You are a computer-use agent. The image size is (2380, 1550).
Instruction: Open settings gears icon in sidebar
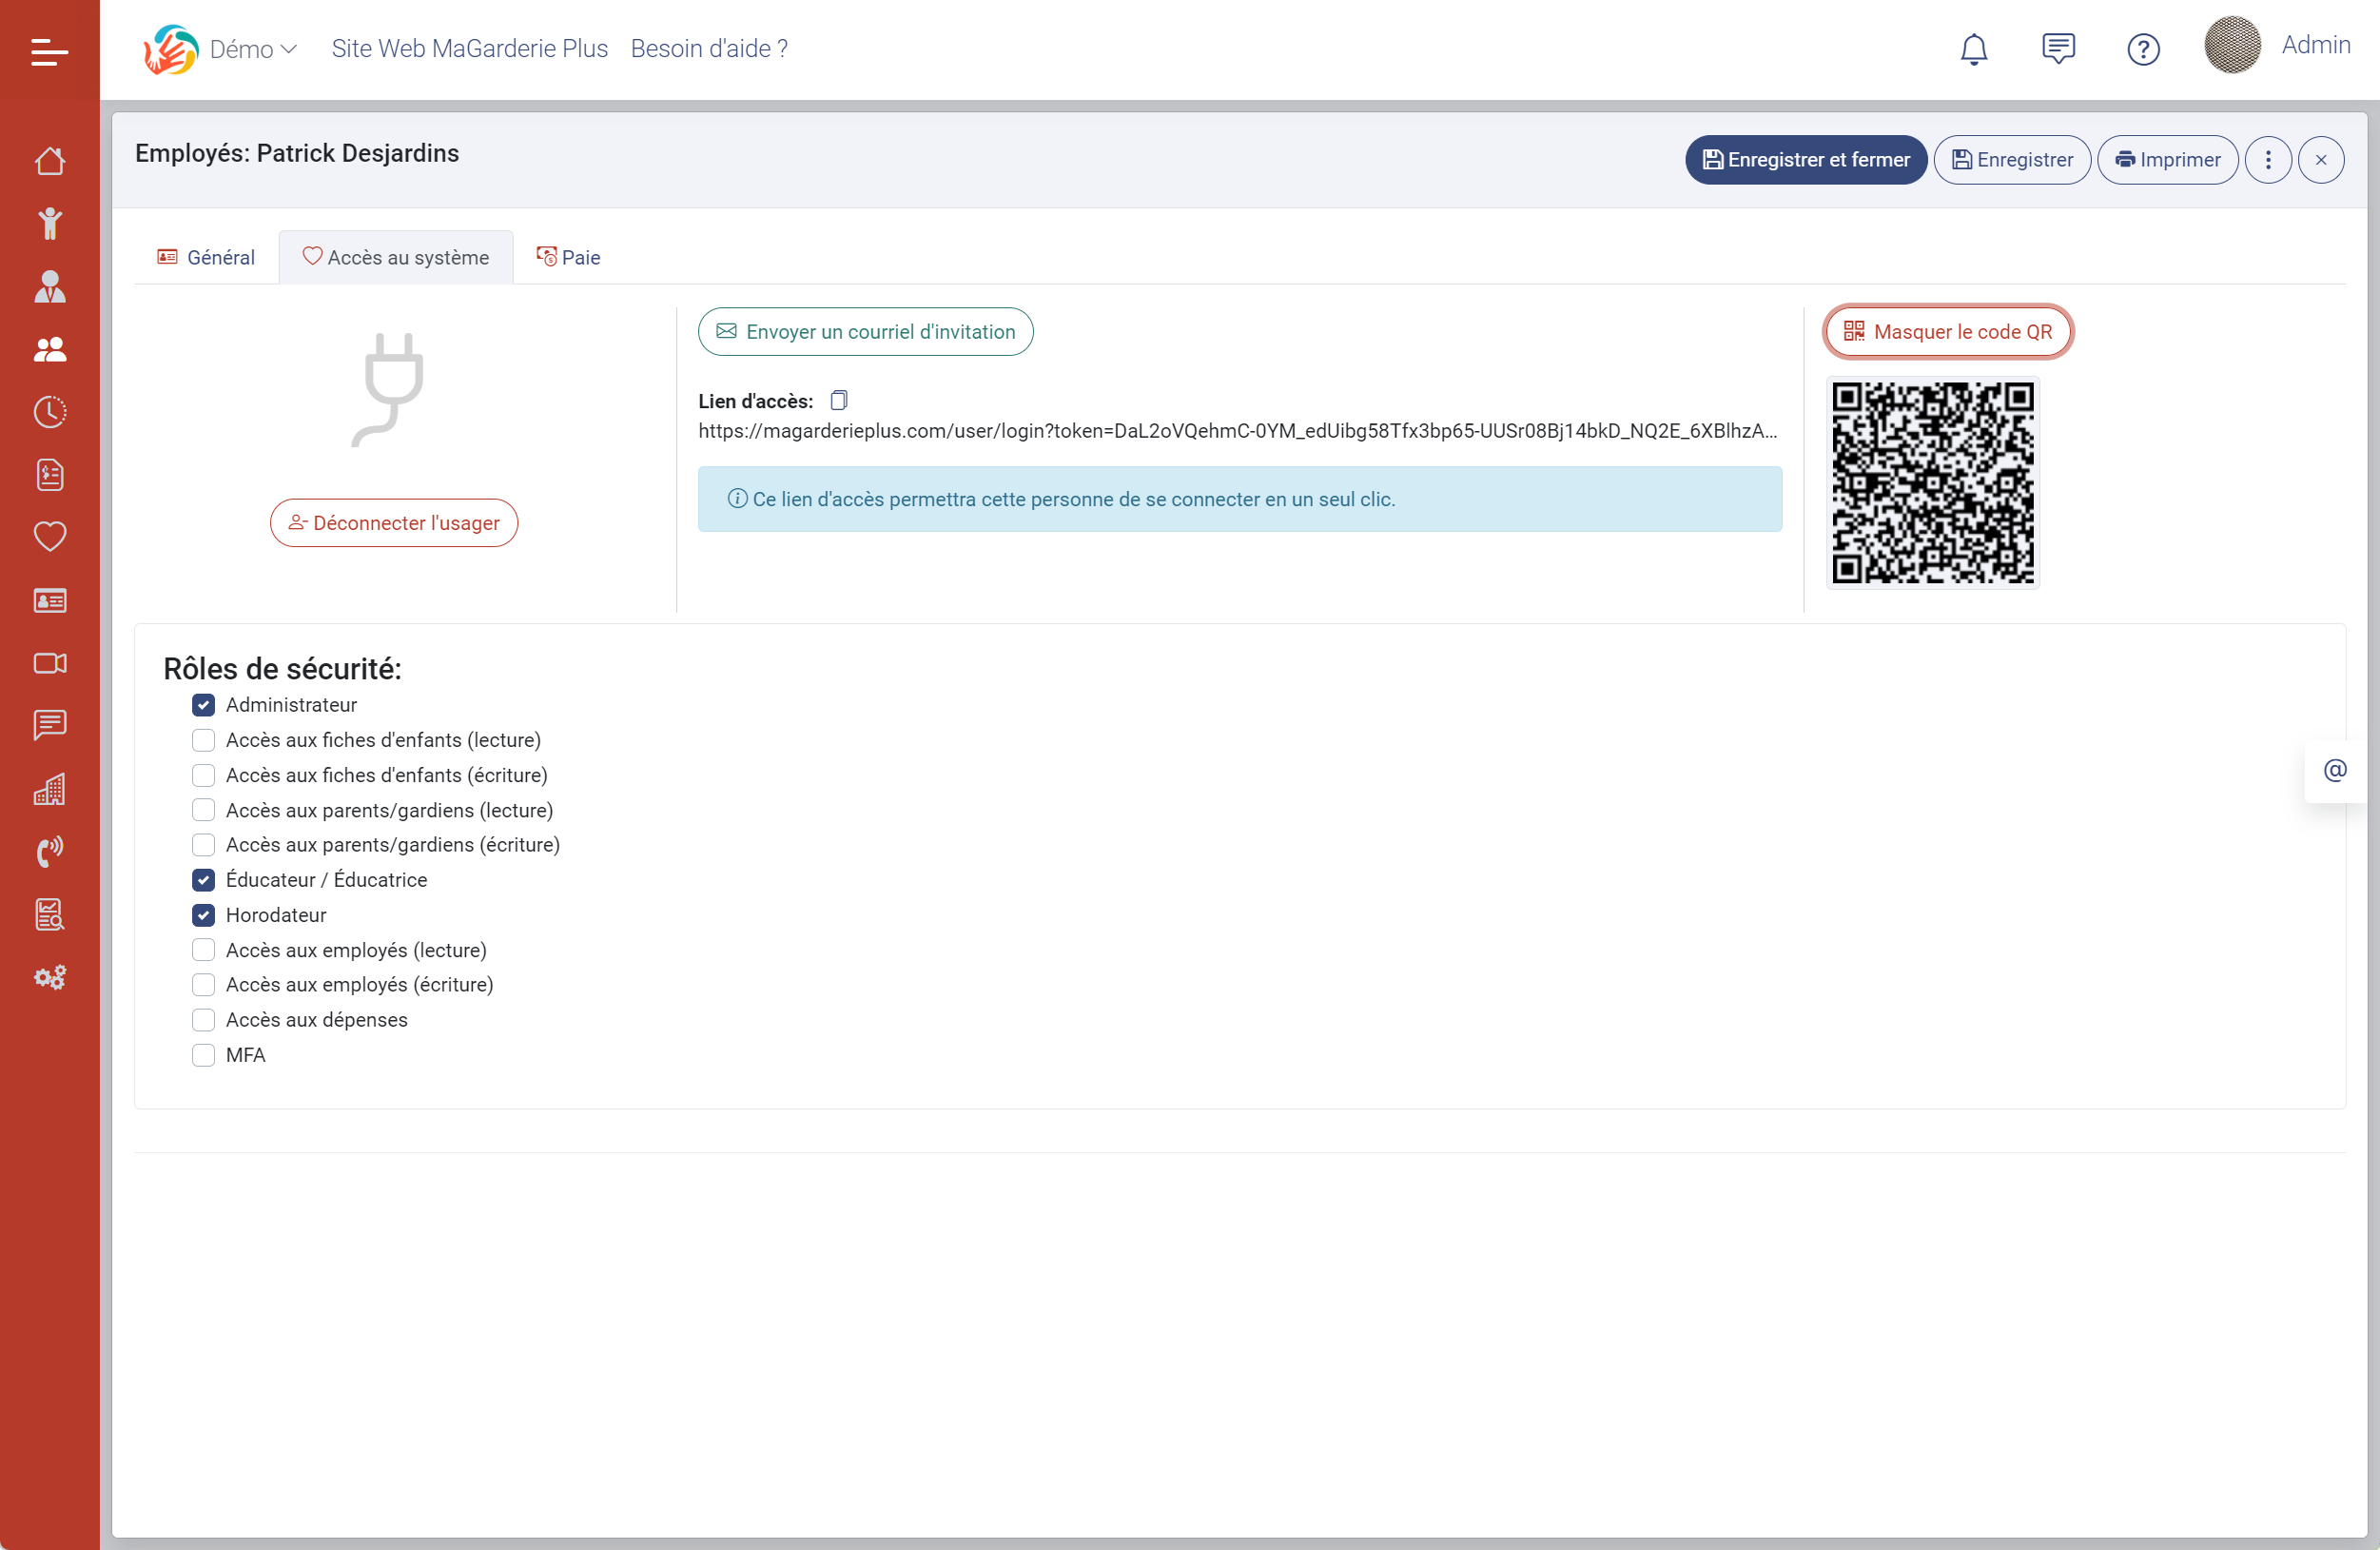pyautogui.click(x=49, y=977)
